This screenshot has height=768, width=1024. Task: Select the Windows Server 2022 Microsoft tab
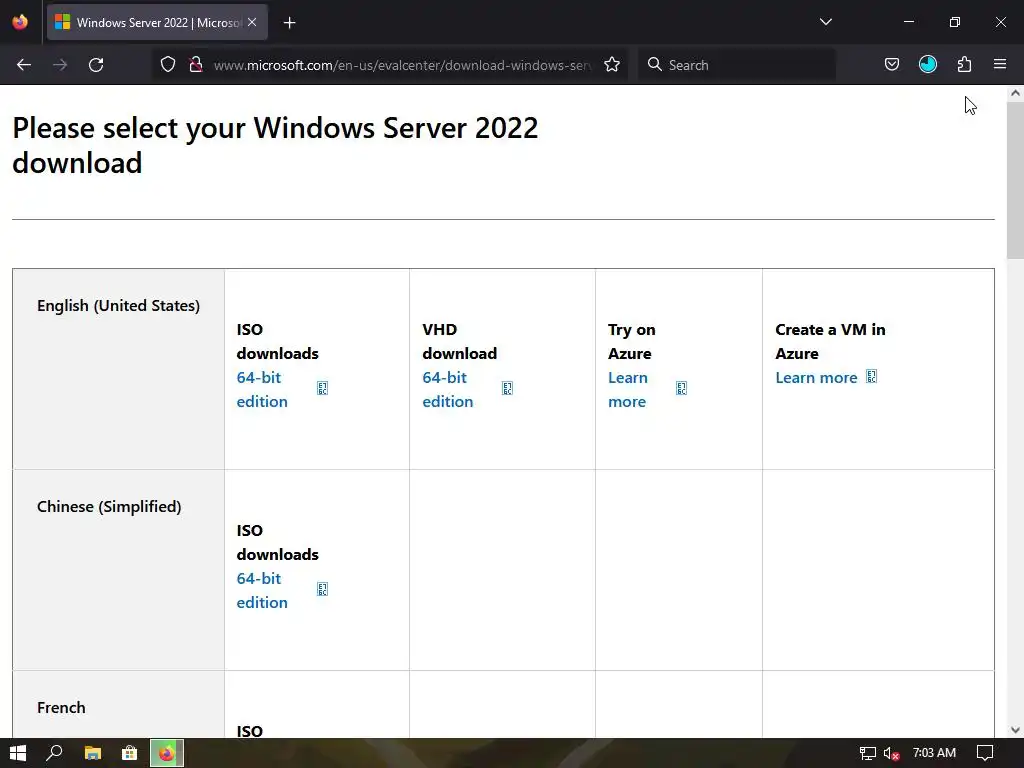[x=157, y=22]
